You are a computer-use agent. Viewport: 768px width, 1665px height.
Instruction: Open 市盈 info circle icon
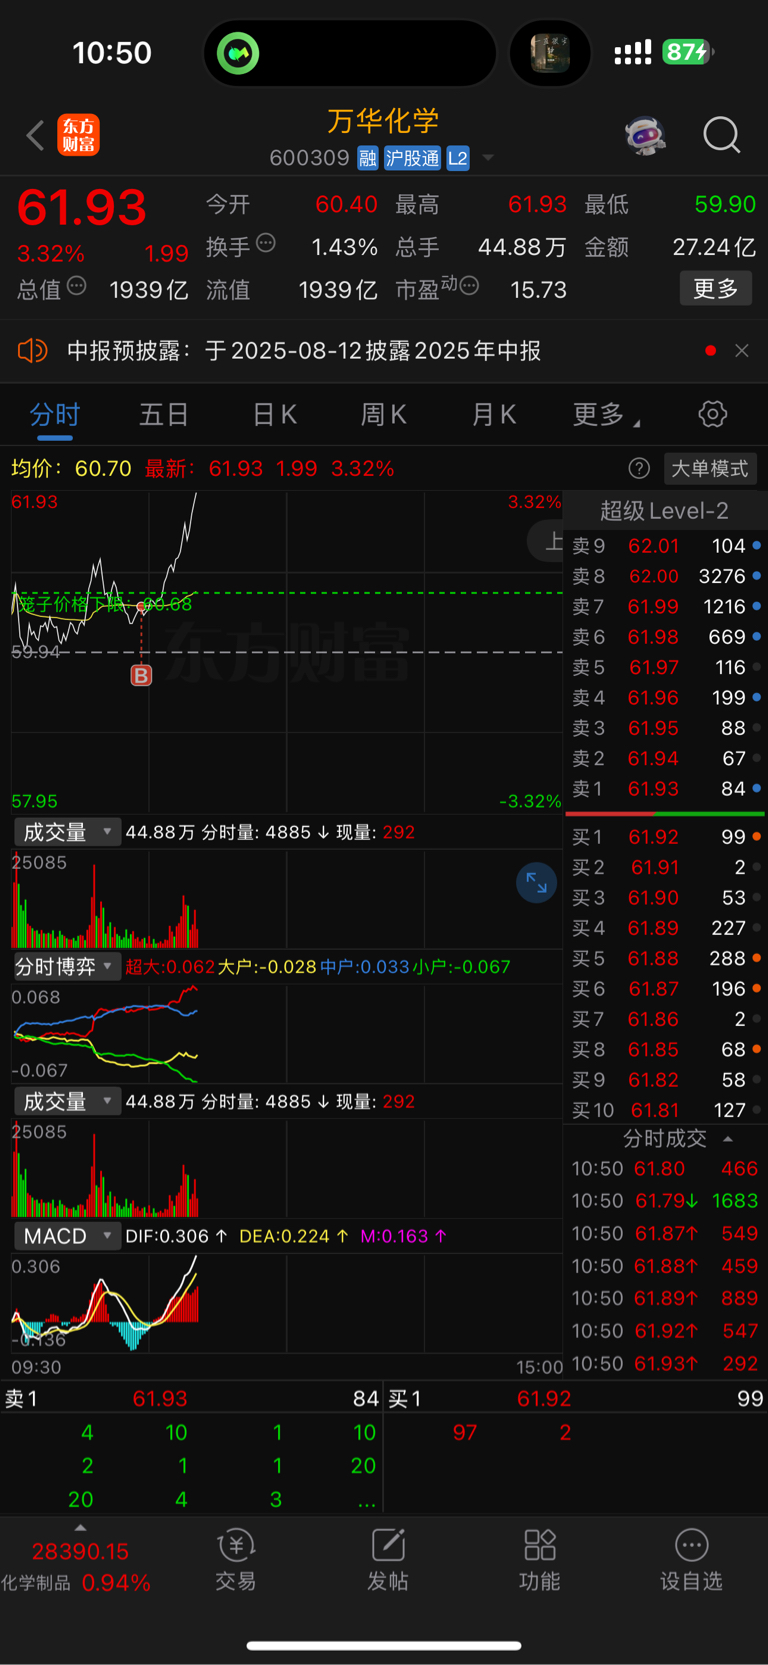(x=469, y=287)
